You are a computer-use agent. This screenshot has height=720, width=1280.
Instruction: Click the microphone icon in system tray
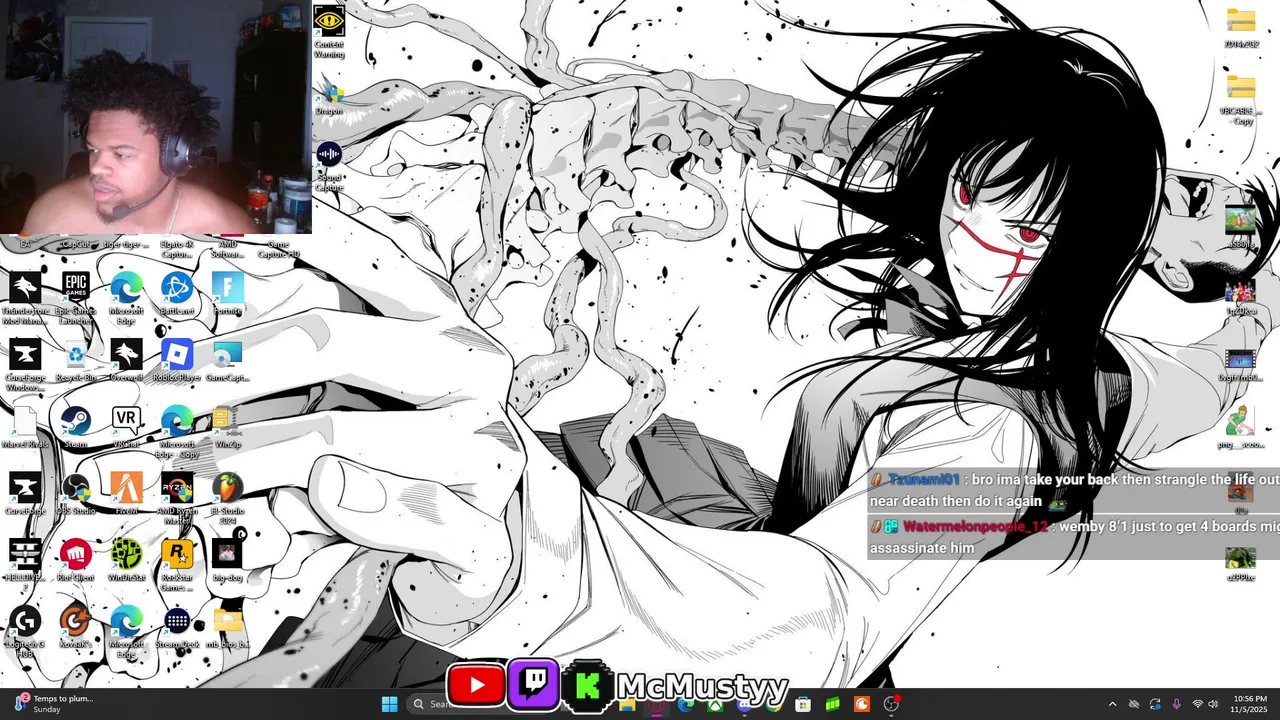point(1176,704)
